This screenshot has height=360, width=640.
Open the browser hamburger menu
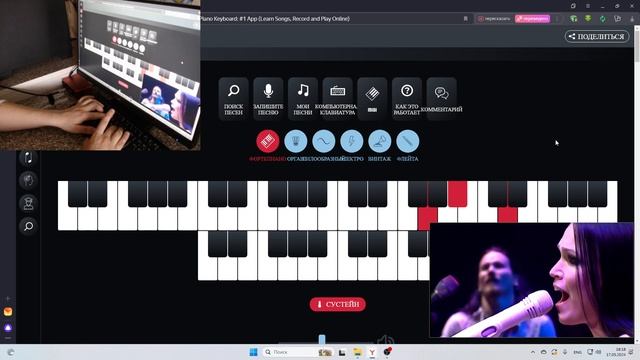point(588,6)
